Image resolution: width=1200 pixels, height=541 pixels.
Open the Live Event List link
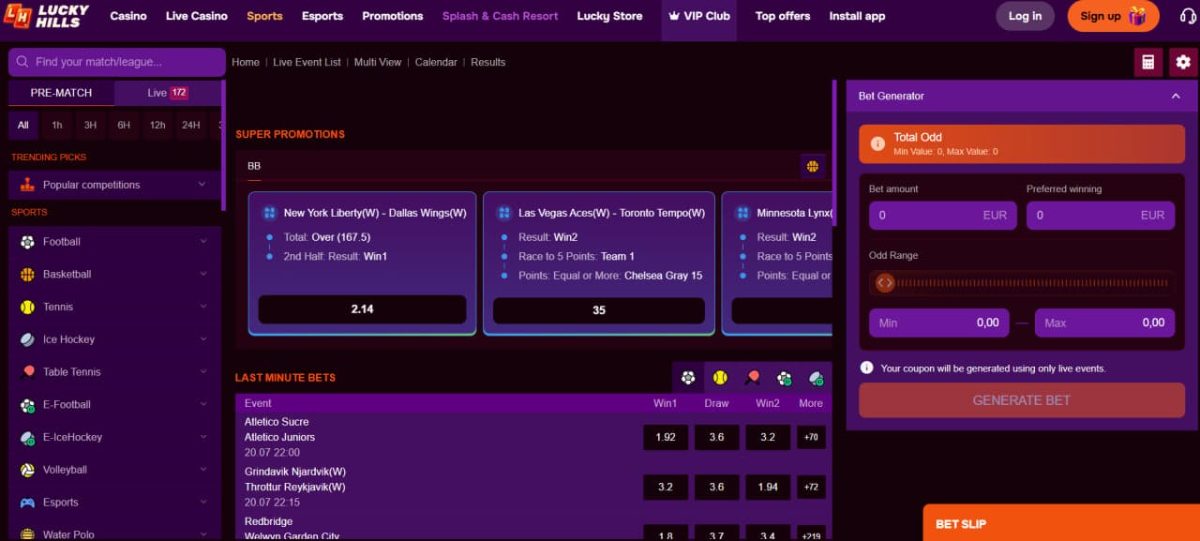(307, 62)
